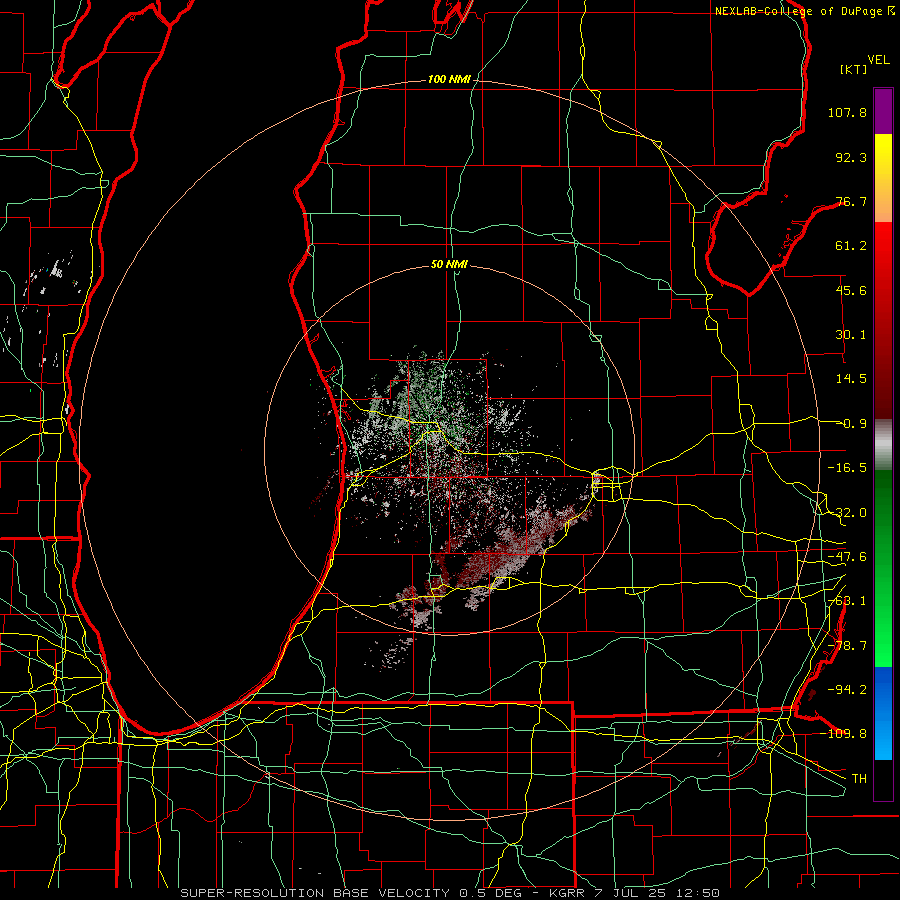Click the bright red segment of color bar
The height and width of the screenshot is (900, 900).
click(x=883, y=320)
